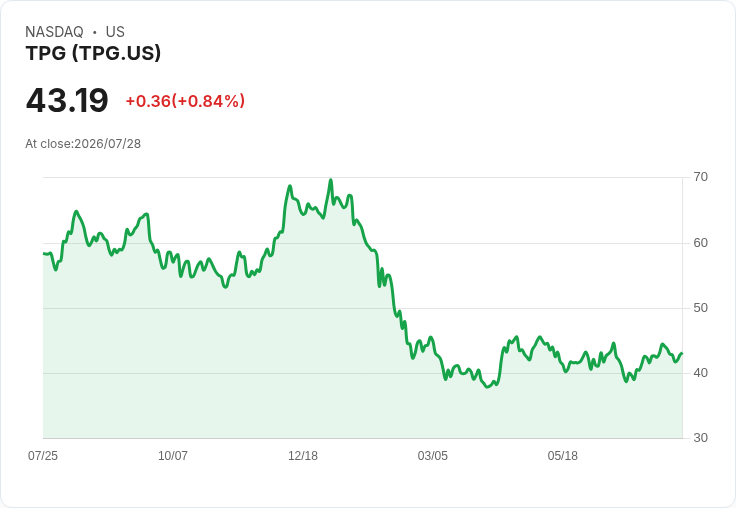736x508 pixels.
Task: Select the 40 y-axis price label
Action: (700, 373)
